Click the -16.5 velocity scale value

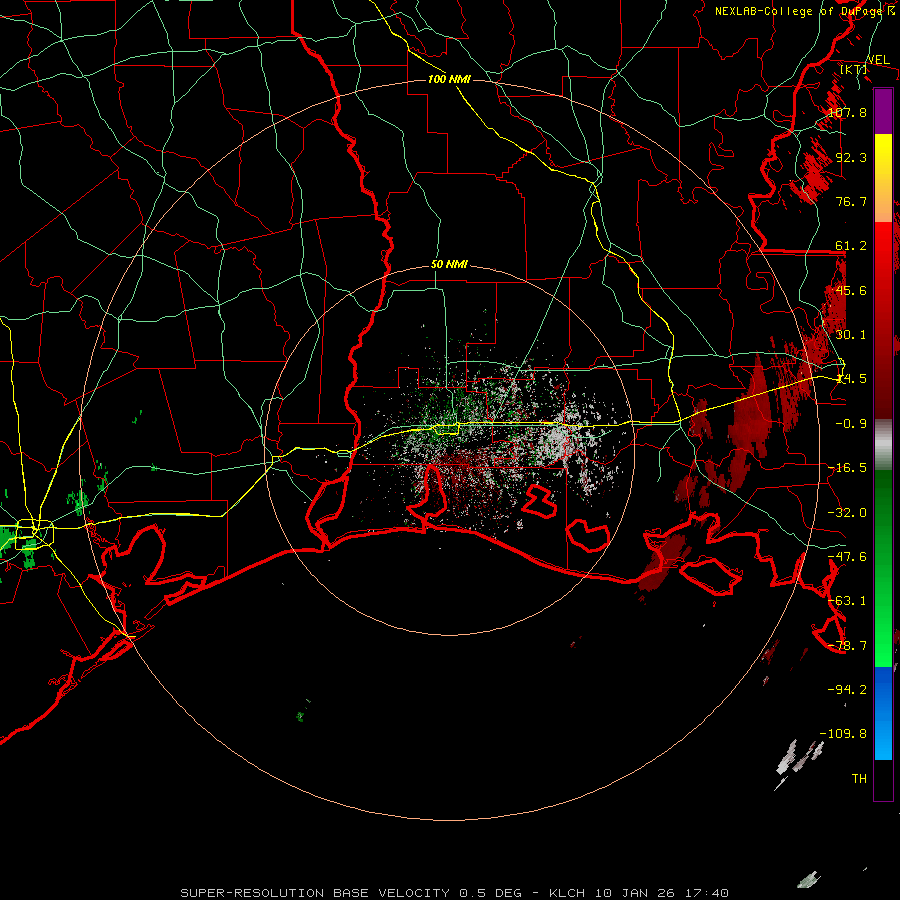847,468
